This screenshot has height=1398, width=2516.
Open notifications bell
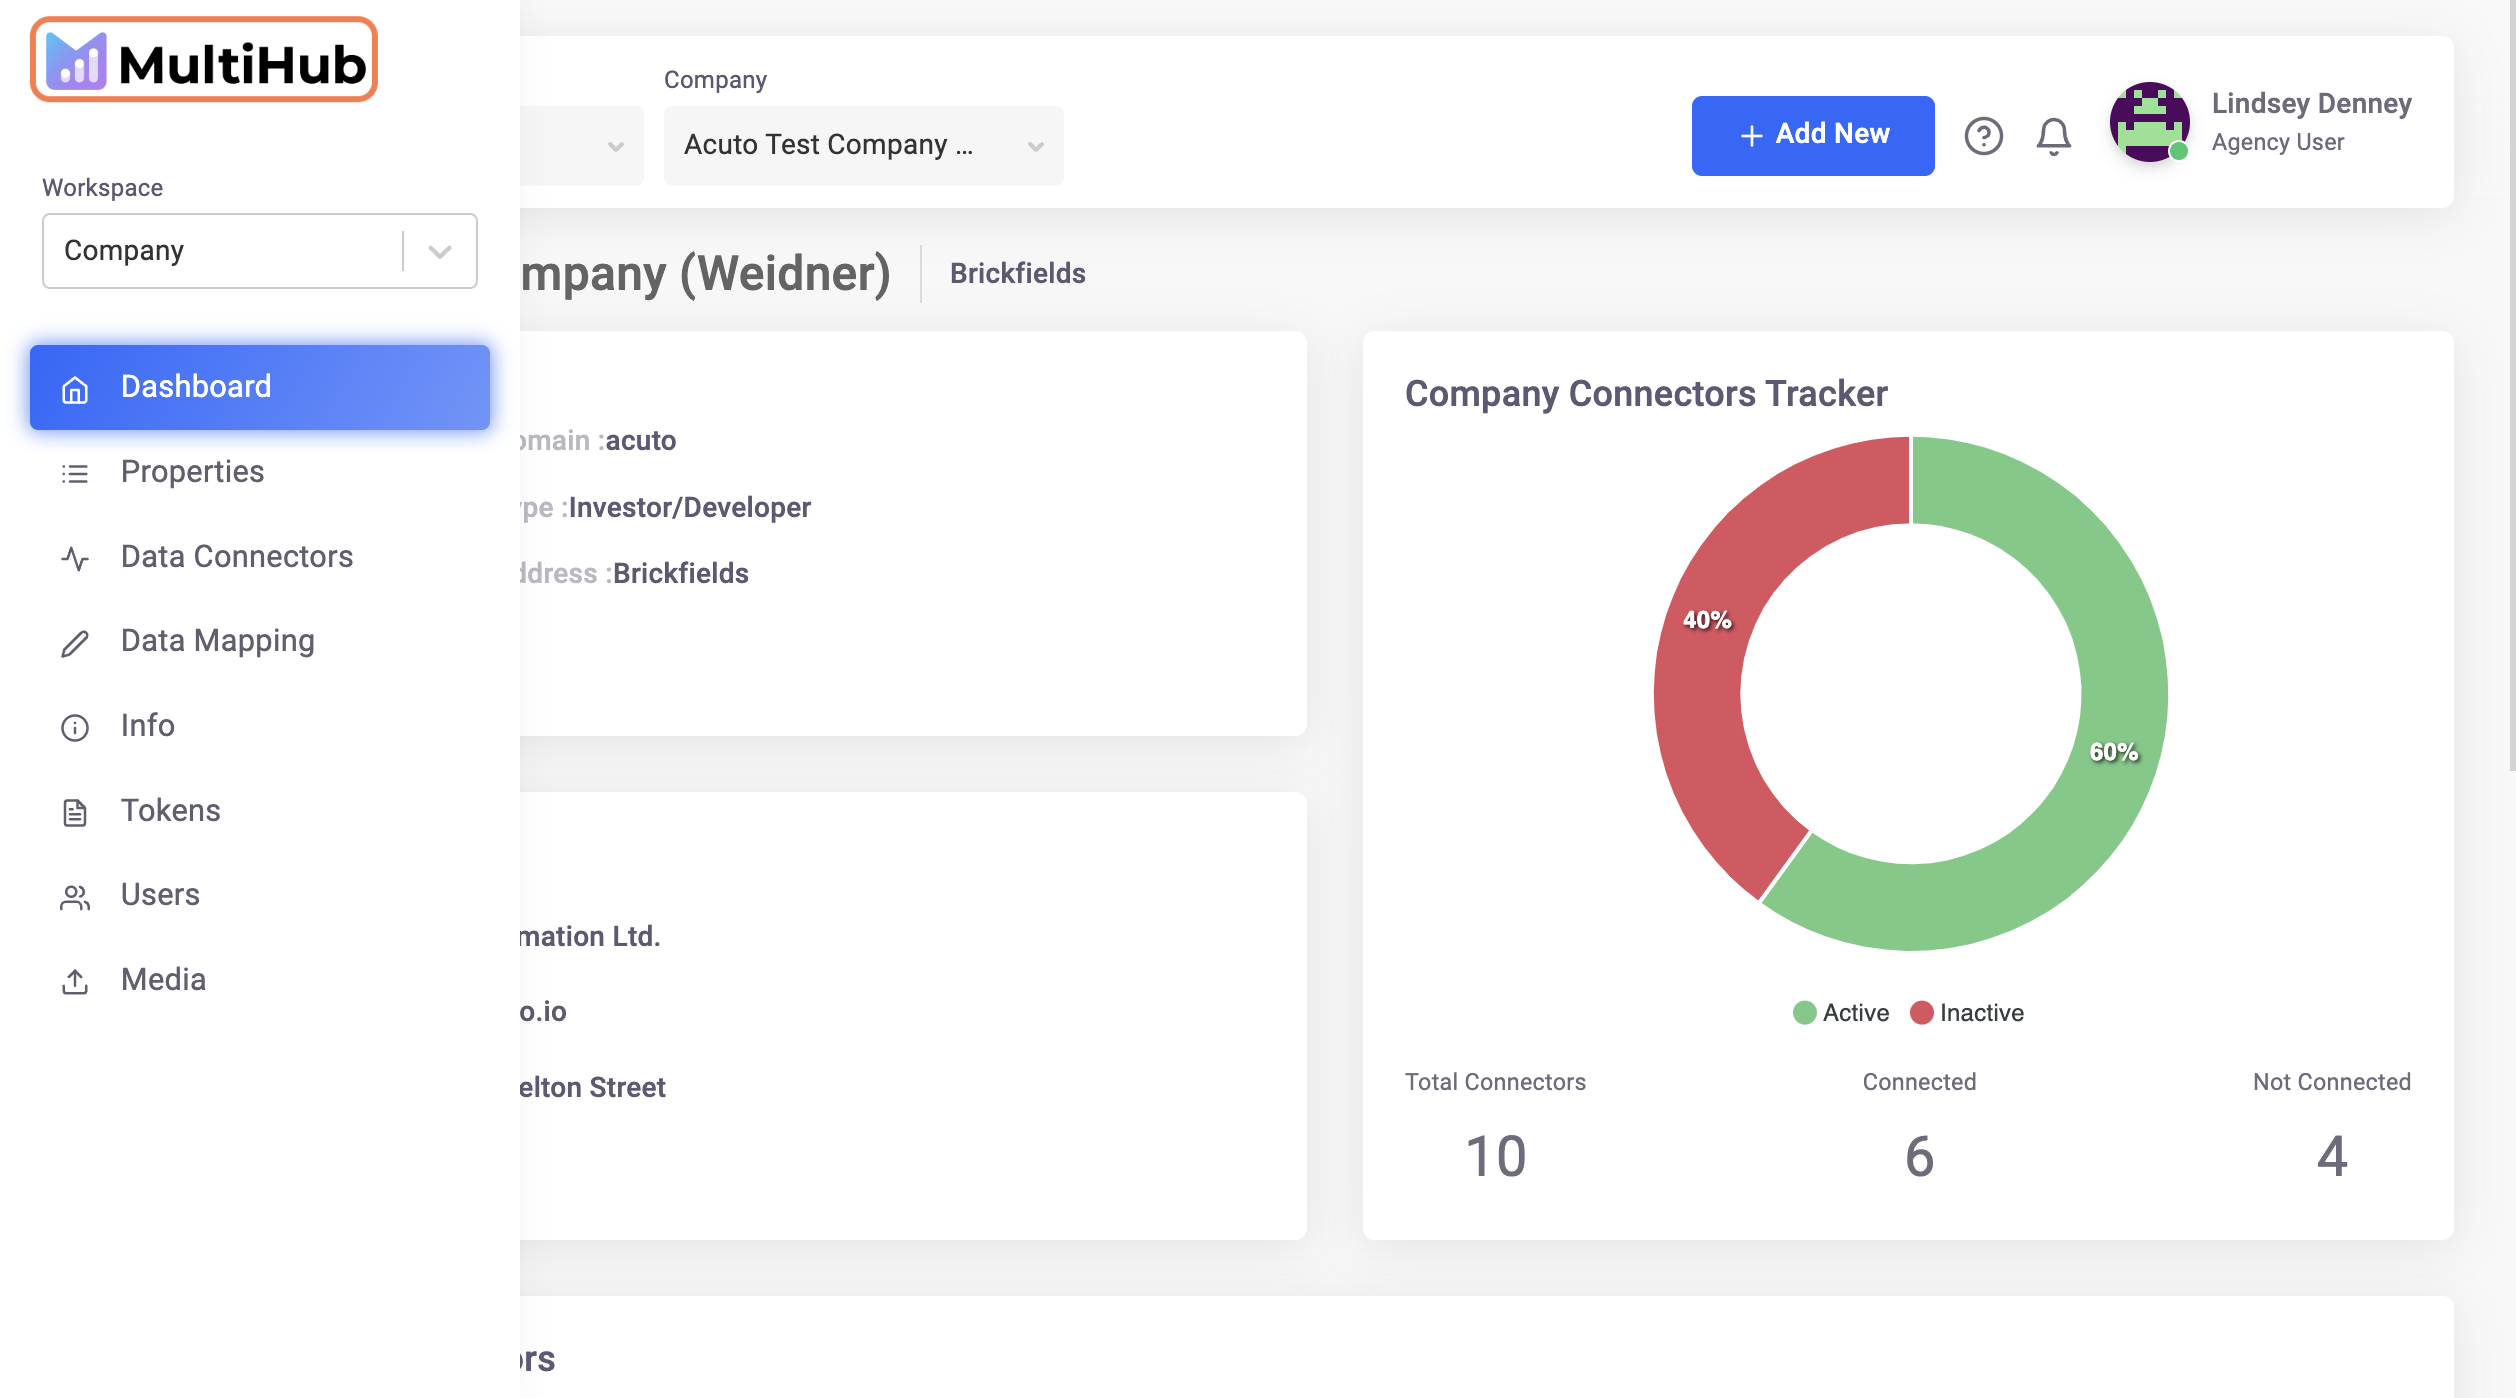2053,136
